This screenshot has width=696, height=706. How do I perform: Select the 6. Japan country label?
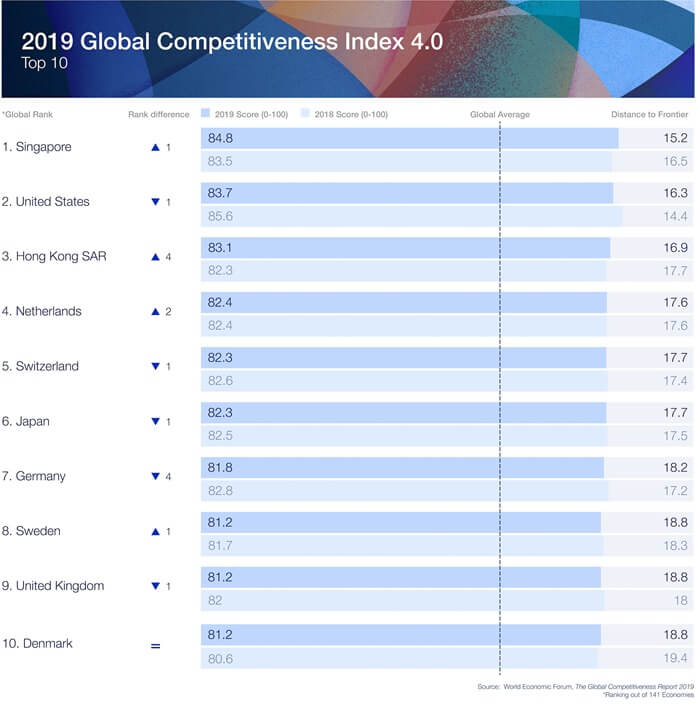(26, 421)
